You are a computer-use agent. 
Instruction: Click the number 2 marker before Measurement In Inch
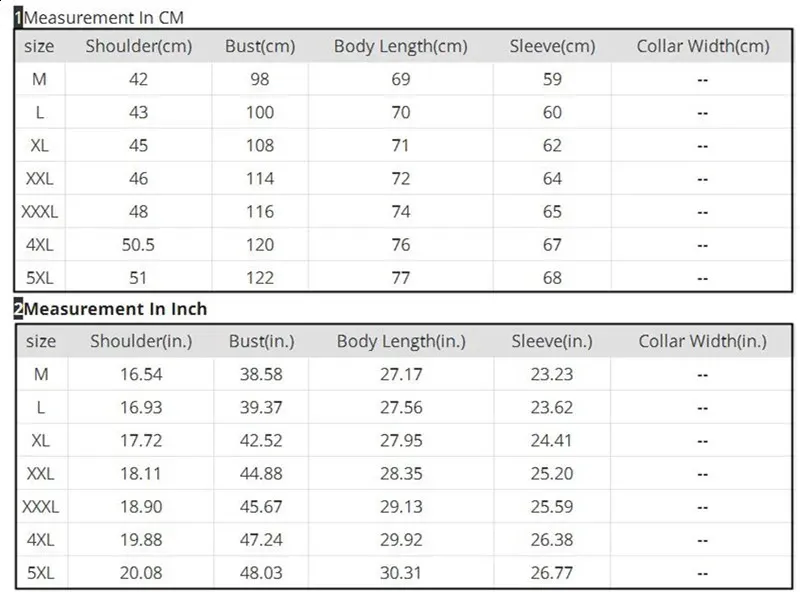18,310
